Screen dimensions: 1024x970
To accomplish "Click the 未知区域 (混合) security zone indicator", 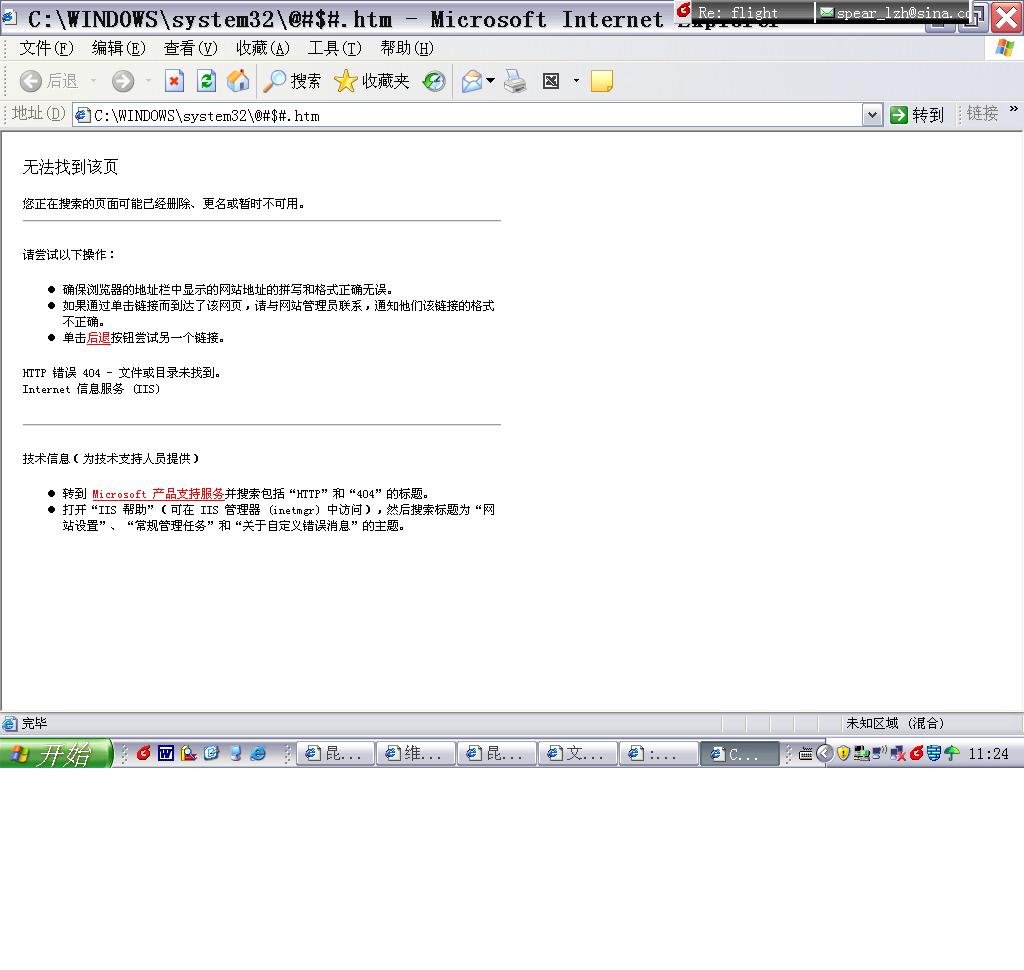I will point(895,723).
